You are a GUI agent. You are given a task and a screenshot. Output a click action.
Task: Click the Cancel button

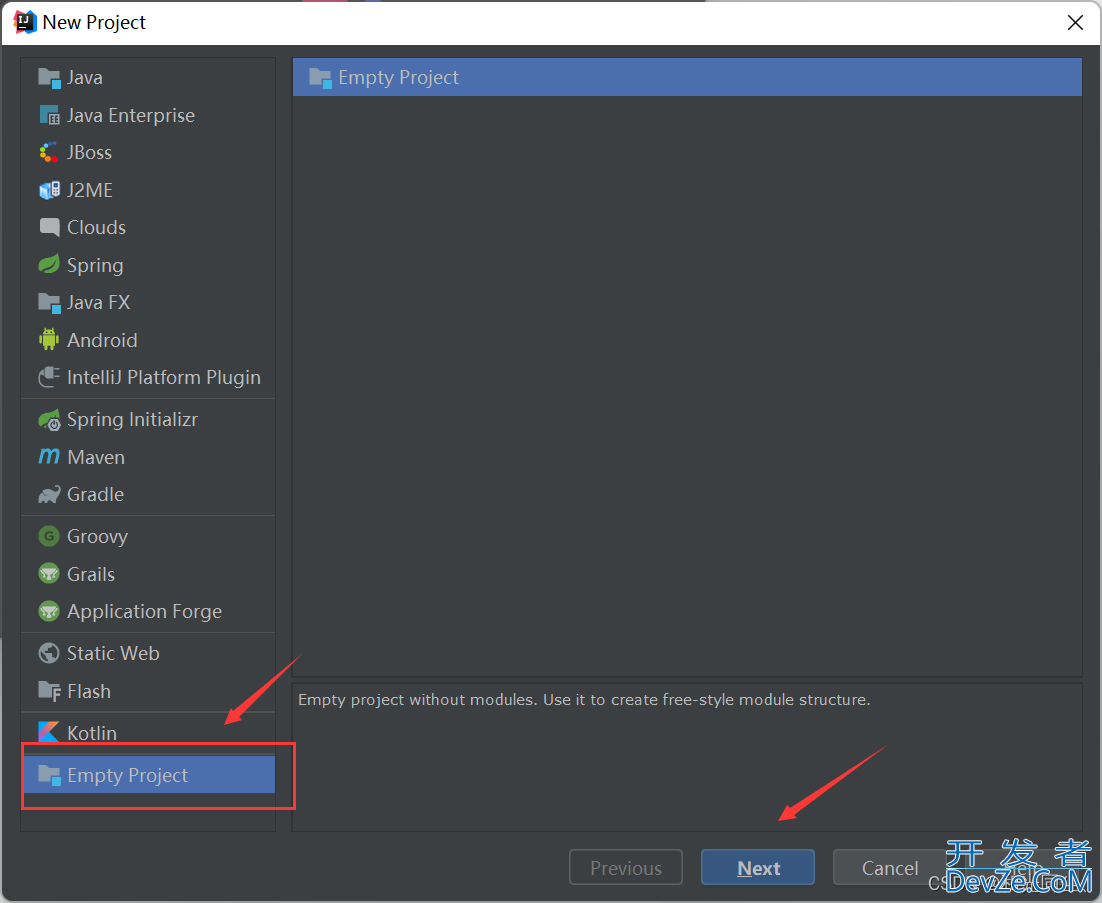tap(890, 868)
